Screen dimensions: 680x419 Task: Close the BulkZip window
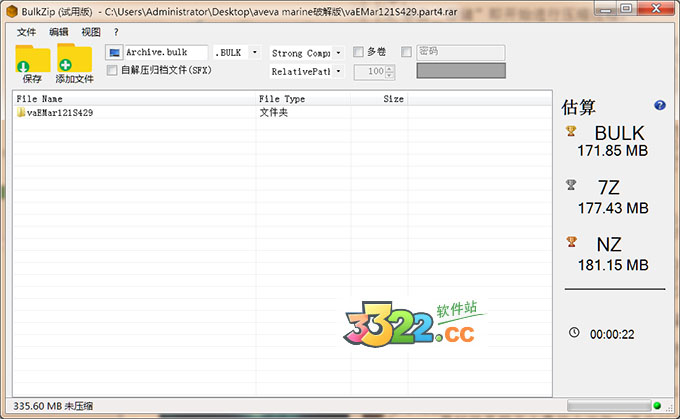[x=657, y=8]
